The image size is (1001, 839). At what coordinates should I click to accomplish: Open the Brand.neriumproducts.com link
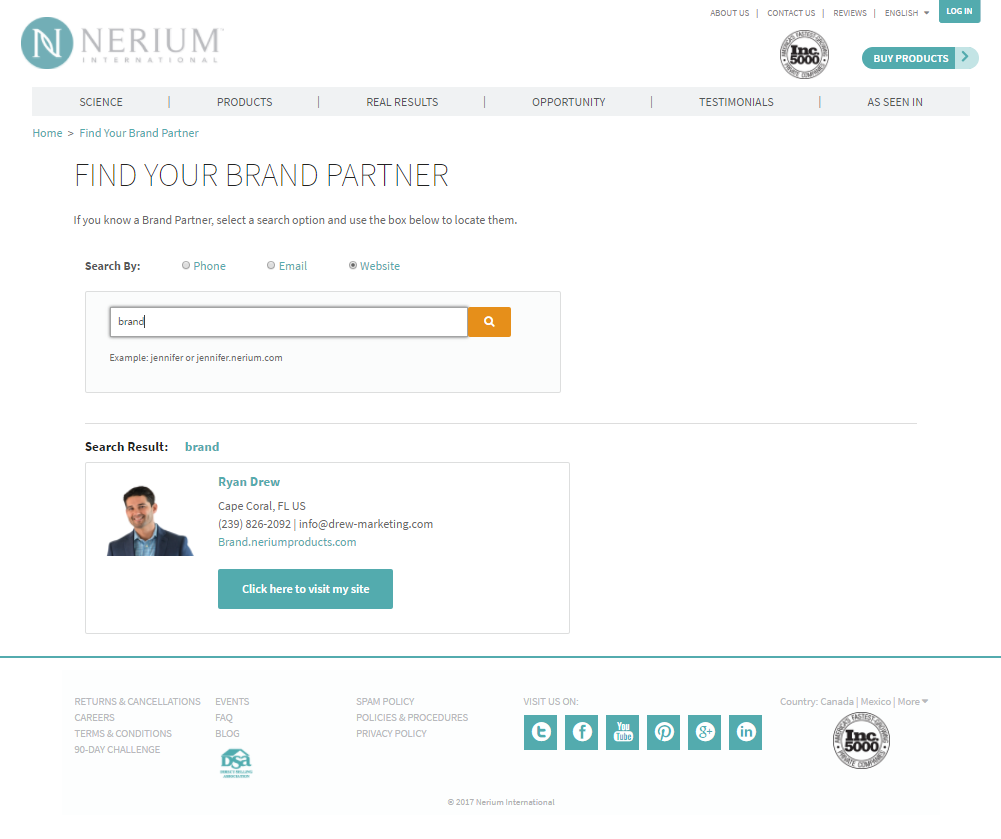(x=287, y=542)
